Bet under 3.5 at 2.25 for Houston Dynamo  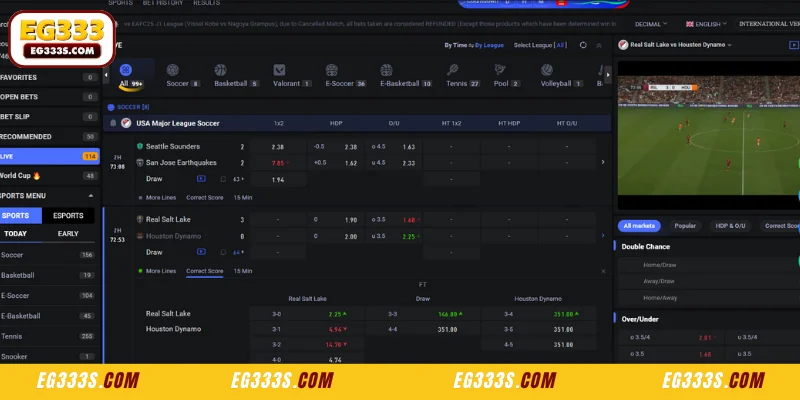point(394,236)
